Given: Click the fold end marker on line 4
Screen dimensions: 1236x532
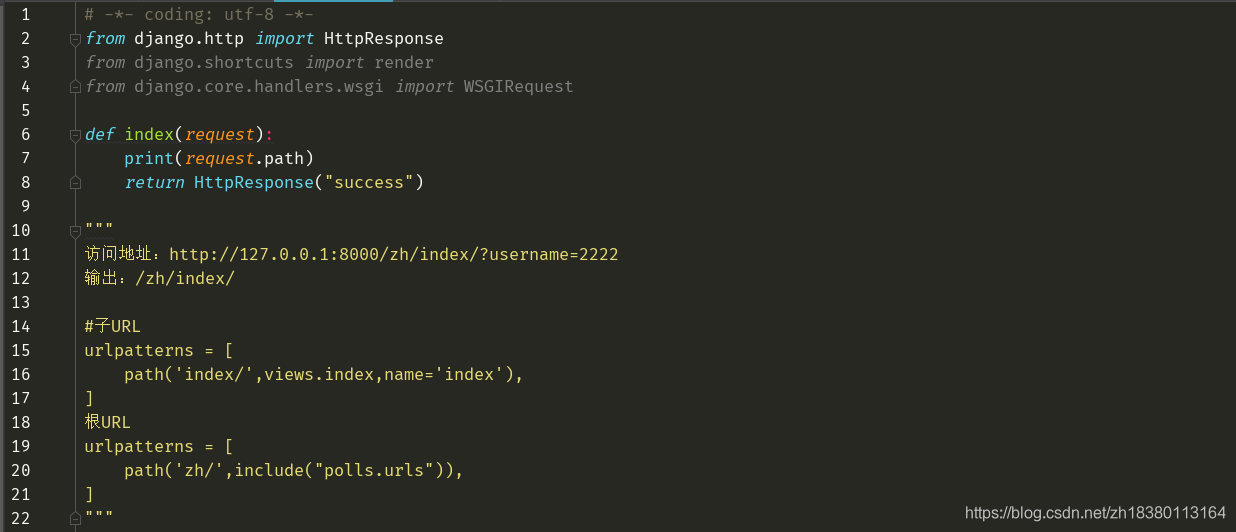Looking at the screenshot, I should (75, 87).
